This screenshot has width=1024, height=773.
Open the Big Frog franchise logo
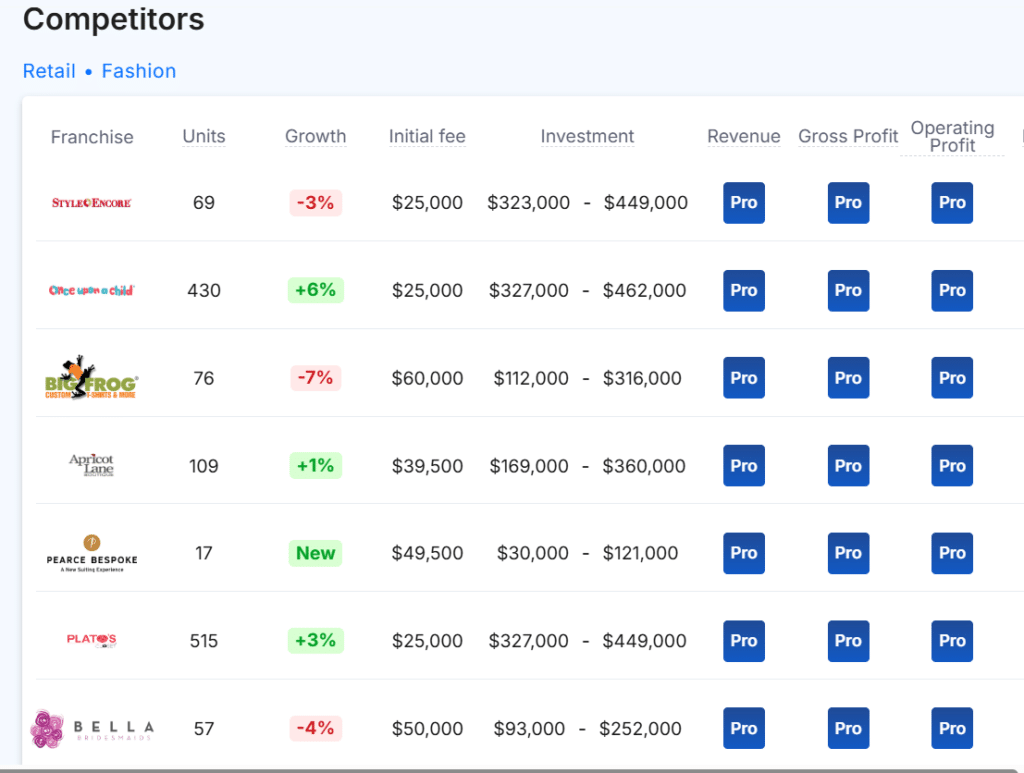point(91,378)
